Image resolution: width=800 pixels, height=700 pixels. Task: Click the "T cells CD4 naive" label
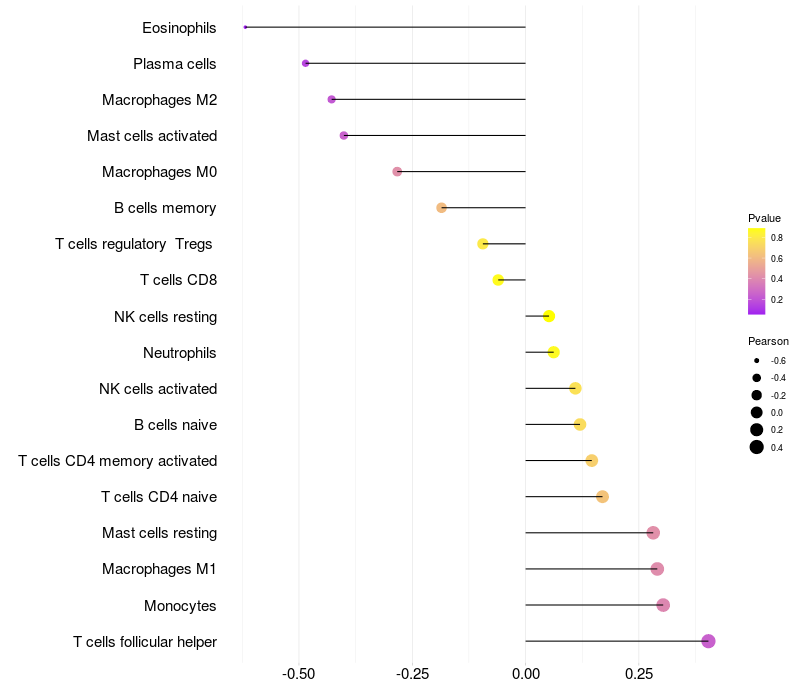pyautogui.click(x=159, y=497)
